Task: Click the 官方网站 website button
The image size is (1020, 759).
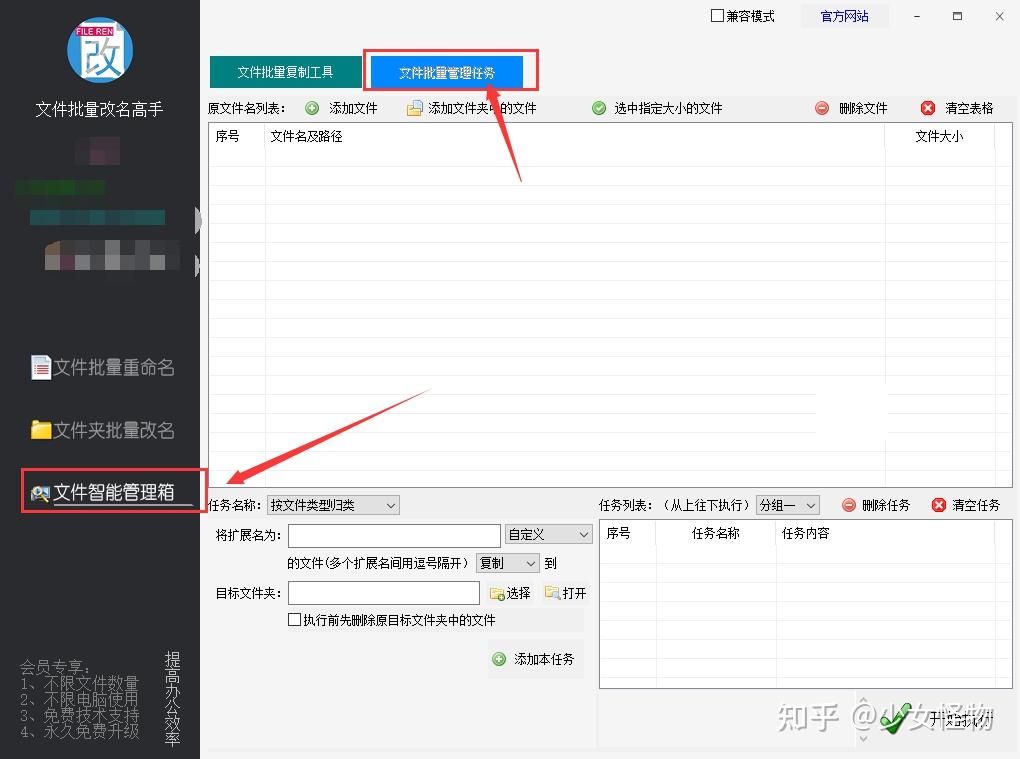Action: 843,16
